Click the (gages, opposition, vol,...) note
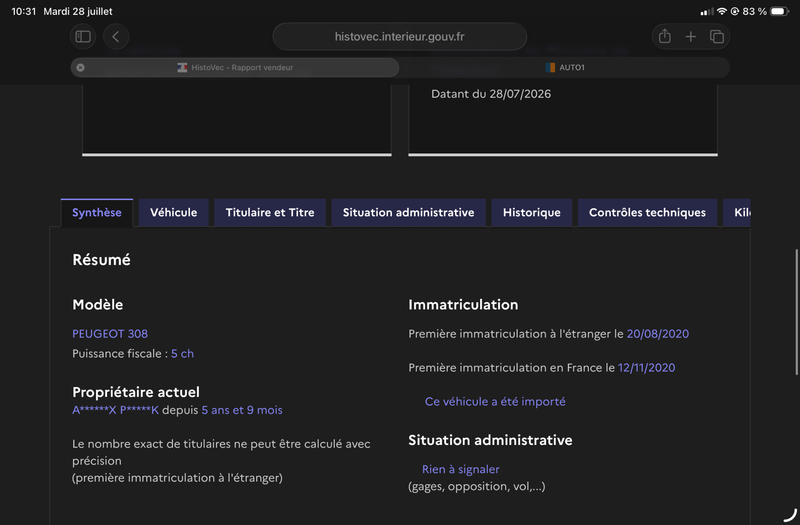Screen dimensions: 800x525 477,486
